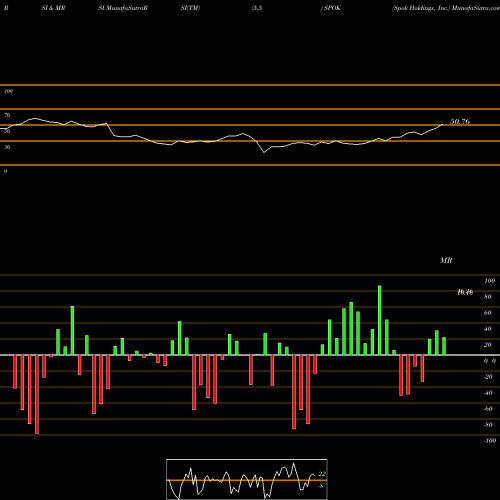Click the Spok Holdings, Inc. title text
The height and width of the screenshot is (500, 500).
[421, 8]
